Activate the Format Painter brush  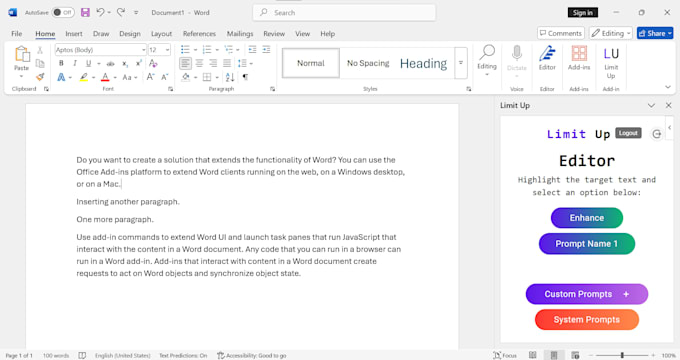(40, 77)
